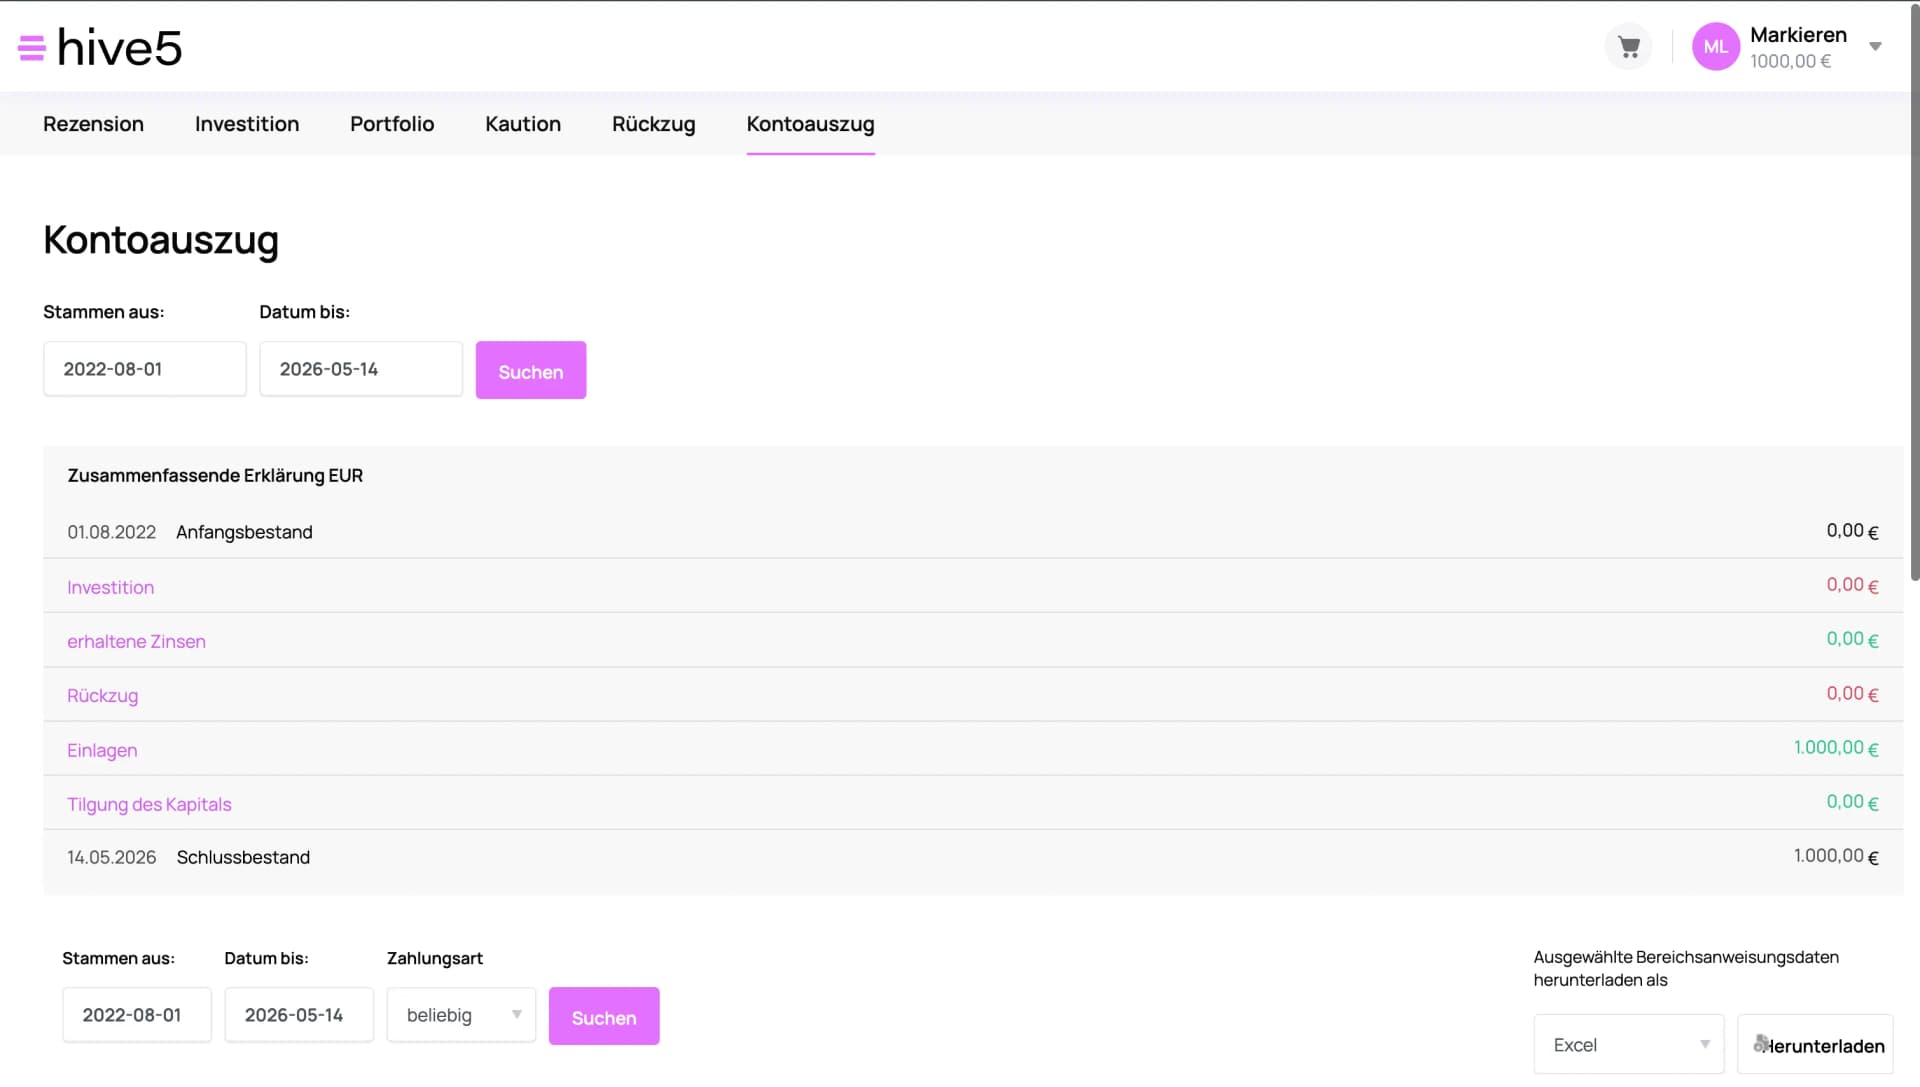The height and width of the screenshot is (1087, 1920).
Task: Open the hamburger menu icon
Action: 32,48
